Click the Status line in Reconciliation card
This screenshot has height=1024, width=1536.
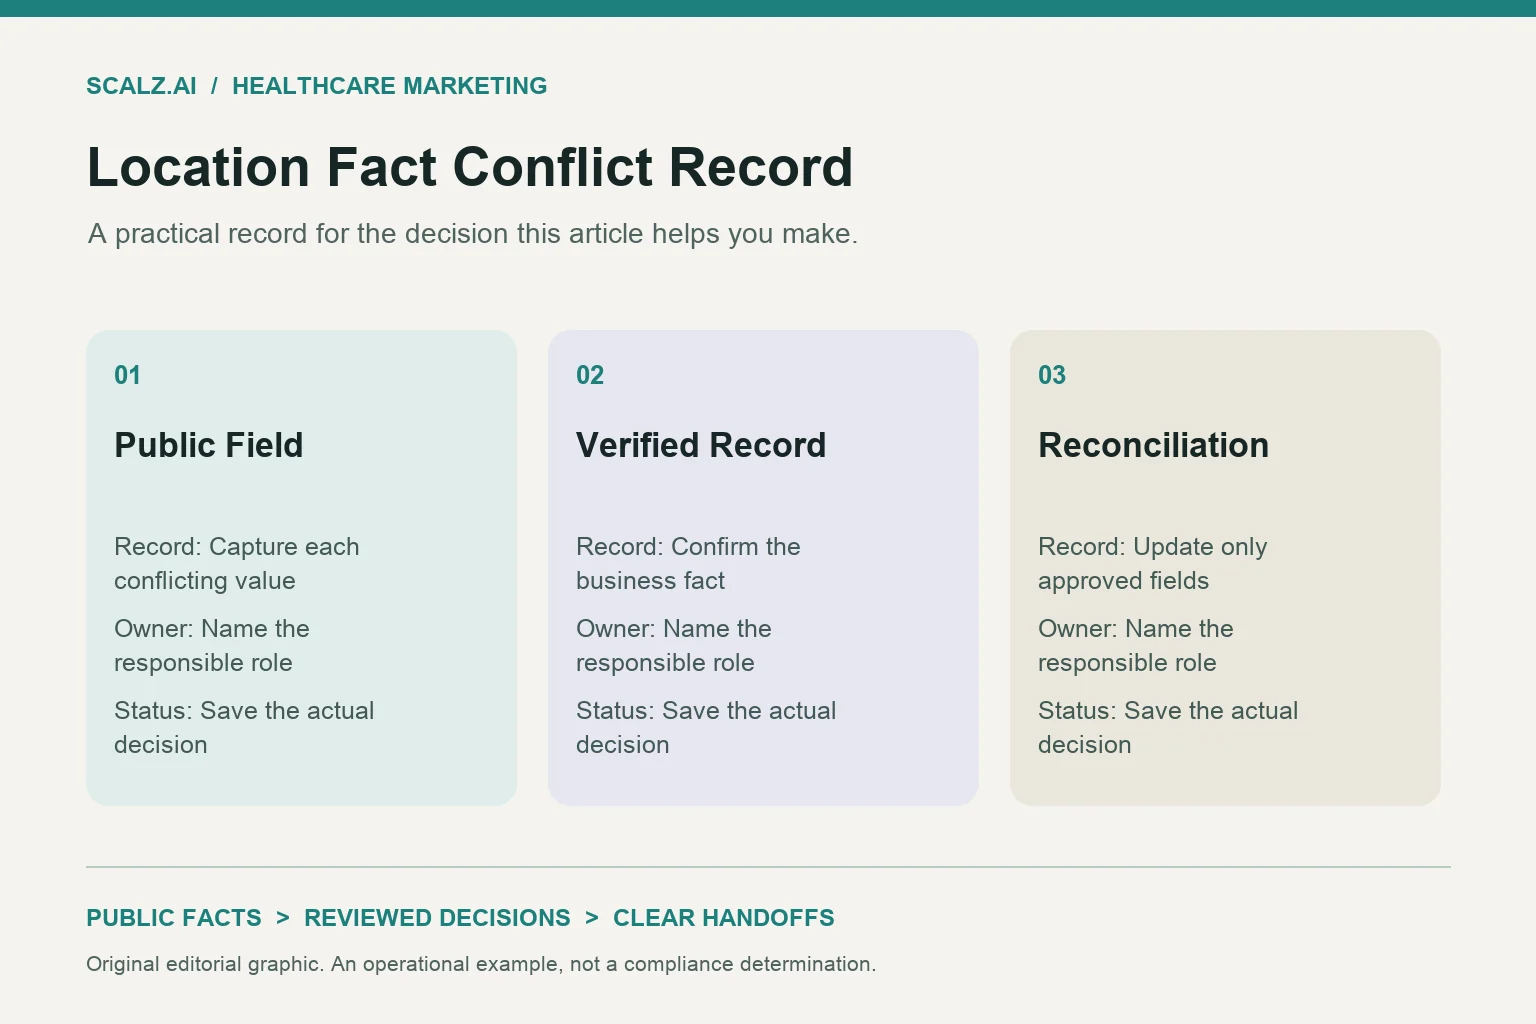tap(1168, 728)
